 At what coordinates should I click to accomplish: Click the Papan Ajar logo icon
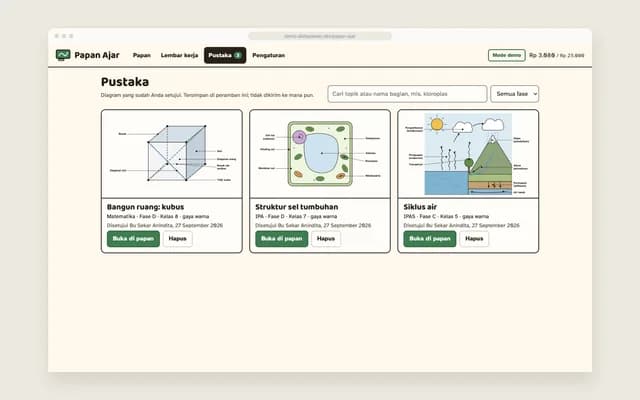tap(63, 55)
